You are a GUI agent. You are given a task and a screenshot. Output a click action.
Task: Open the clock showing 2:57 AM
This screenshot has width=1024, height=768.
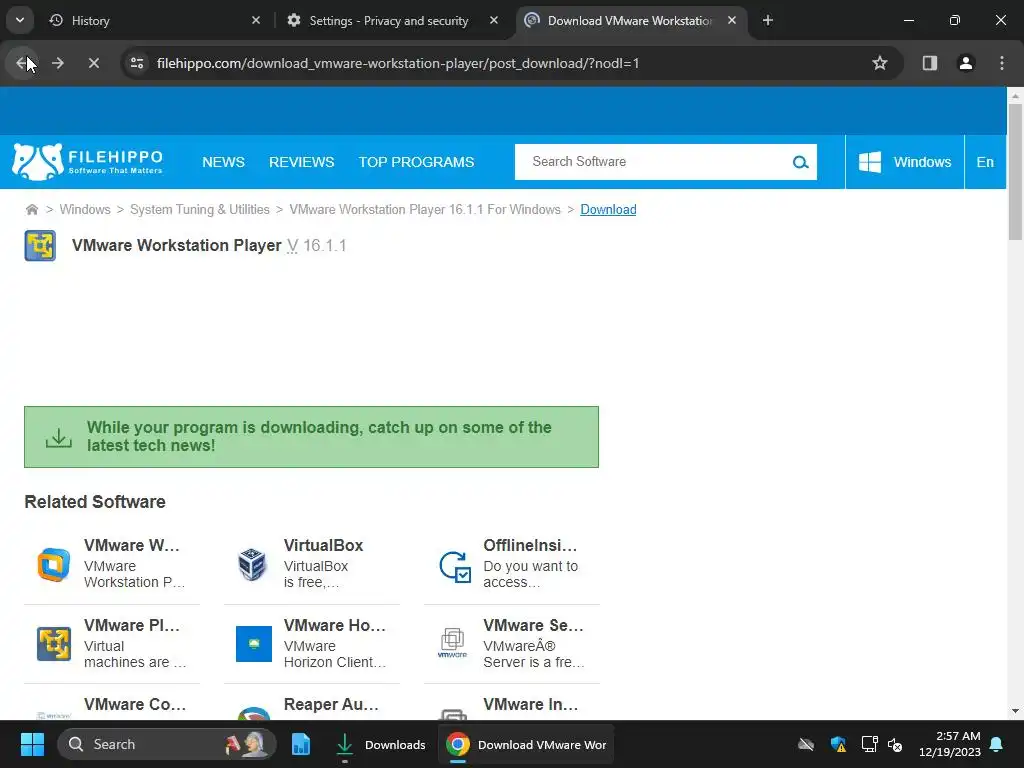950,744
